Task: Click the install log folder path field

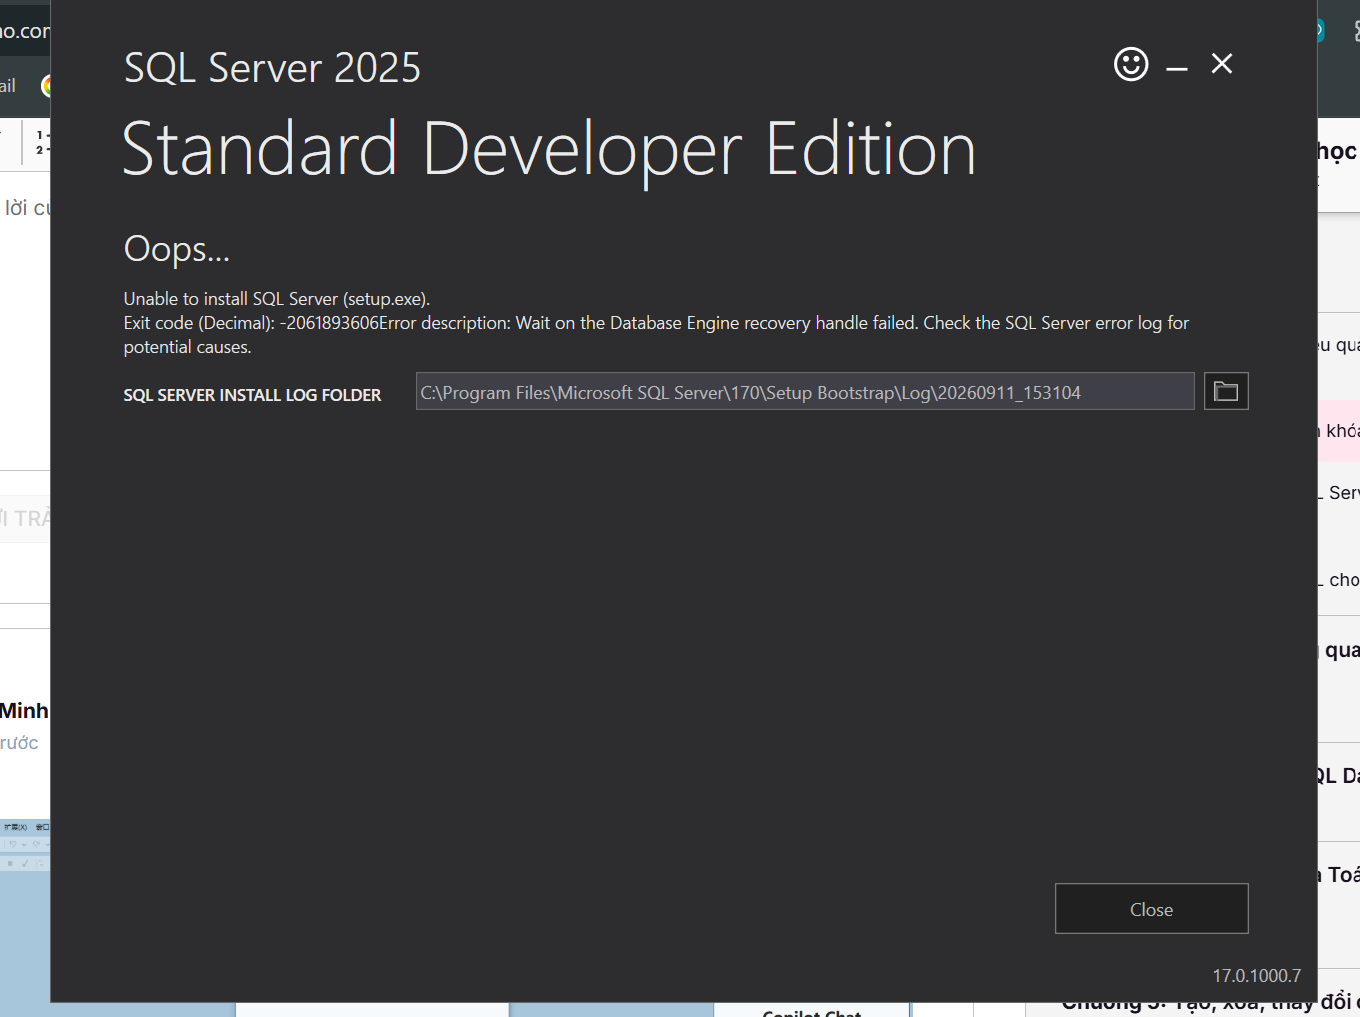Action: tap(805, 391)
